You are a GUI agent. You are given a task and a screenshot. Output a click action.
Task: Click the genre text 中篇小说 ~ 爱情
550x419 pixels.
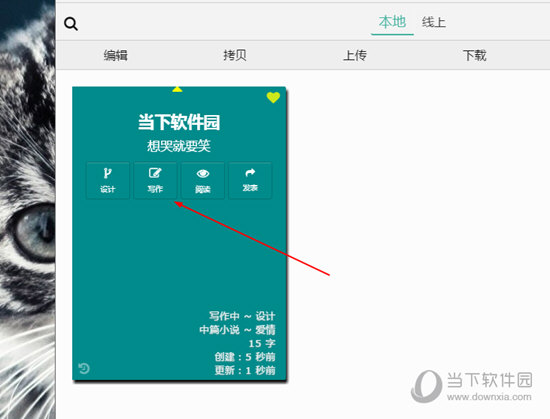pyautogui.click(x=237, y=330)
